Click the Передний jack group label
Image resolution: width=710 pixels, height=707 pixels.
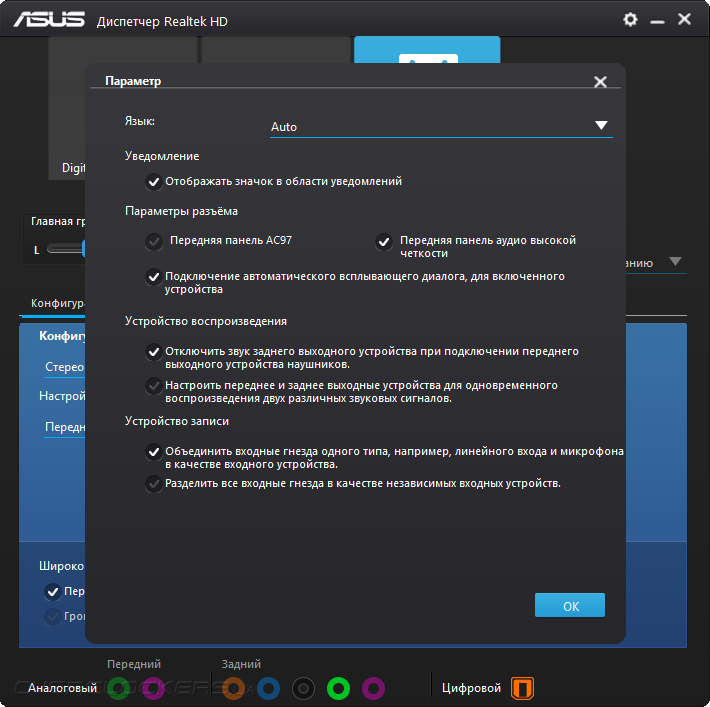(134, 664)
